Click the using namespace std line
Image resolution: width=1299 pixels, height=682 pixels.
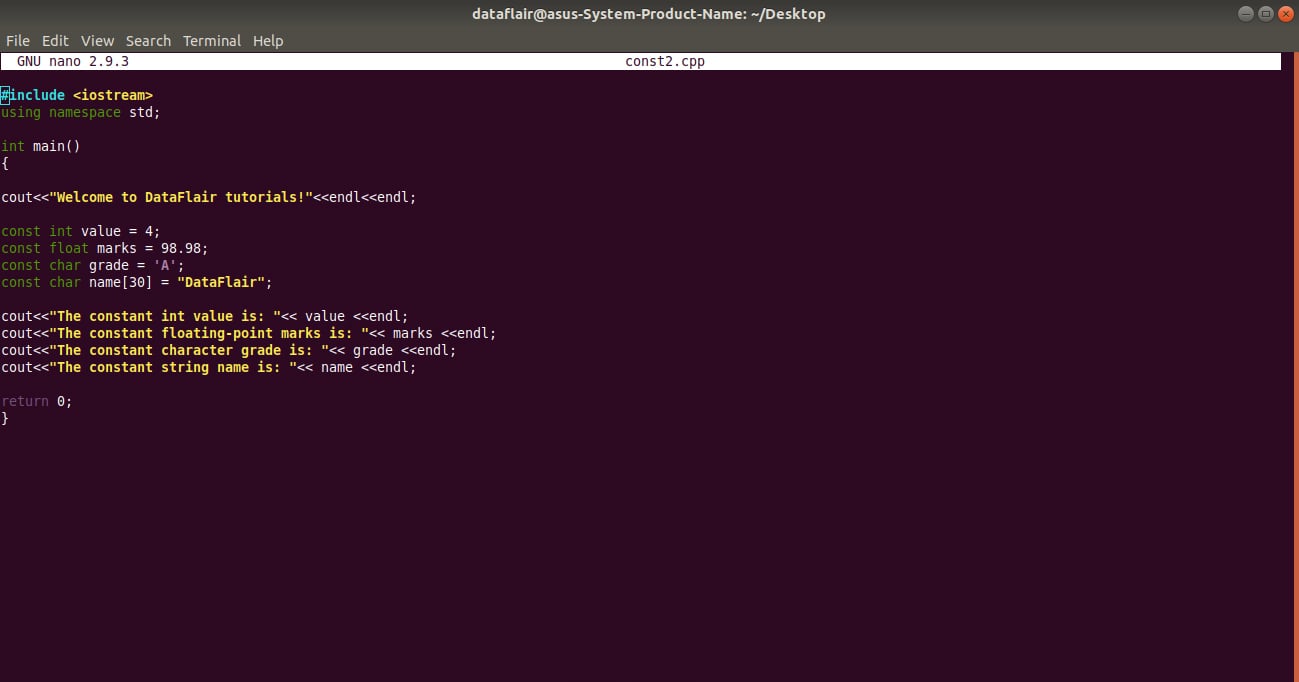80,112
